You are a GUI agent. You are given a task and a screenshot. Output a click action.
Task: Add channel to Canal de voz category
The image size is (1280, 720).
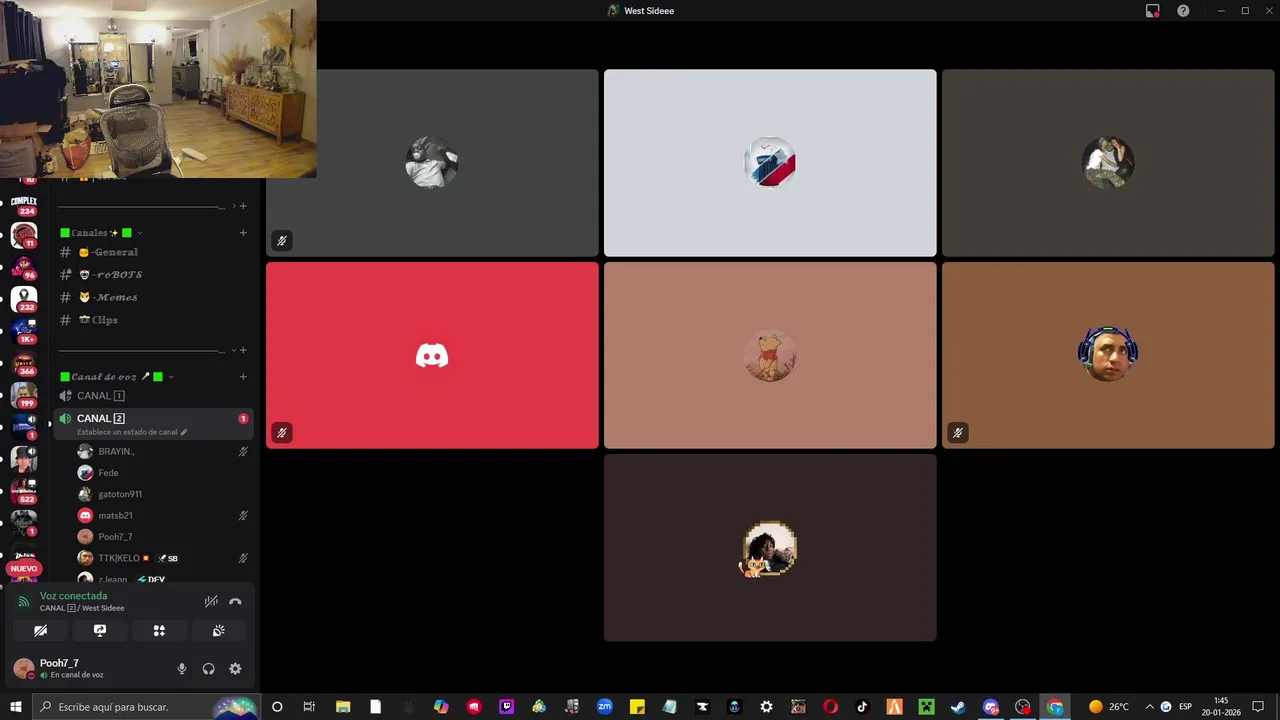243,377
